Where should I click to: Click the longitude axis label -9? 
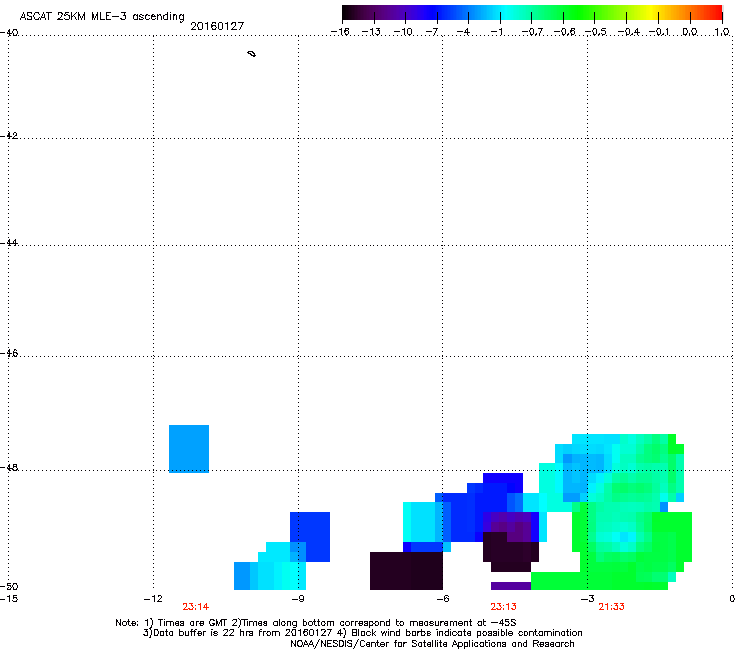coord(298,599)
